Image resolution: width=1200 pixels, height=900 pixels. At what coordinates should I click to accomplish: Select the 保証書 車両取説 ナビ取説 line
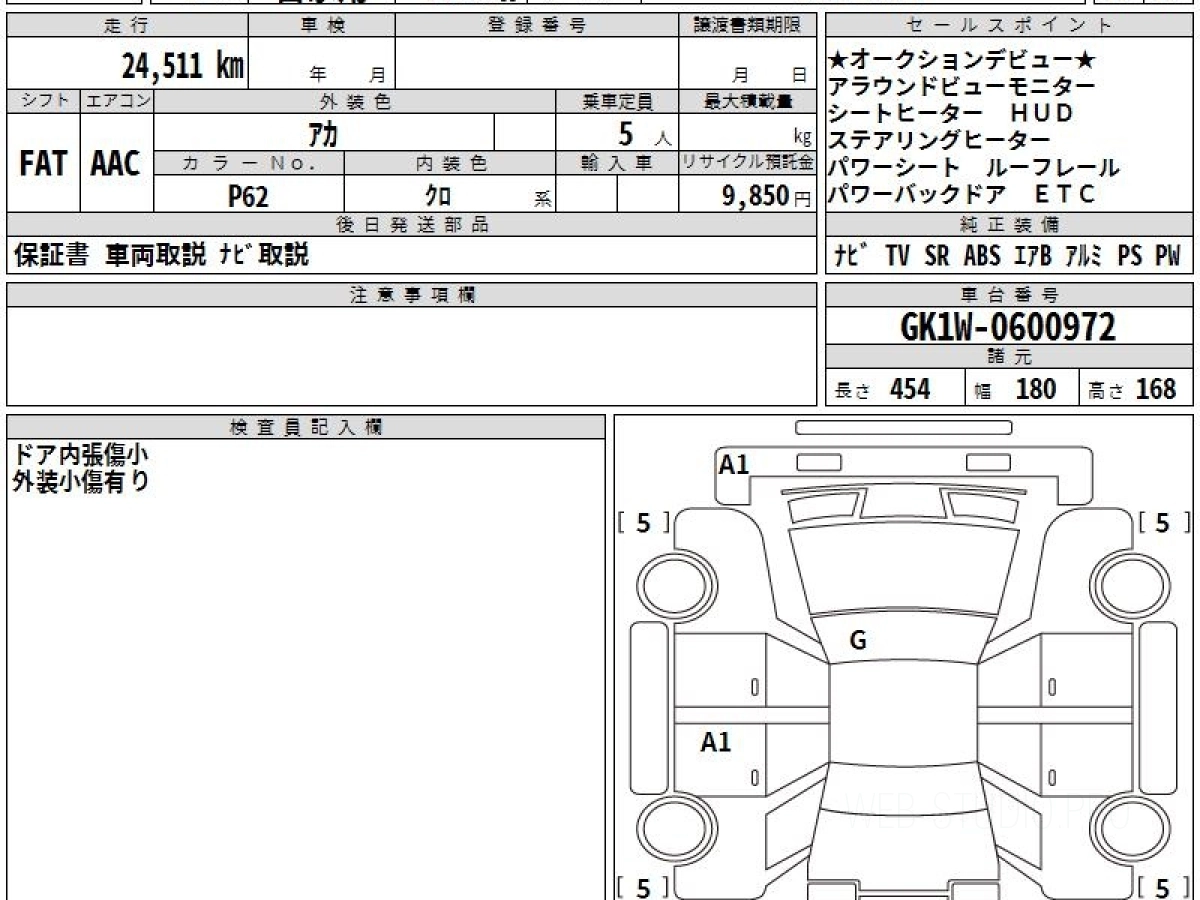[x=162, y=256]
